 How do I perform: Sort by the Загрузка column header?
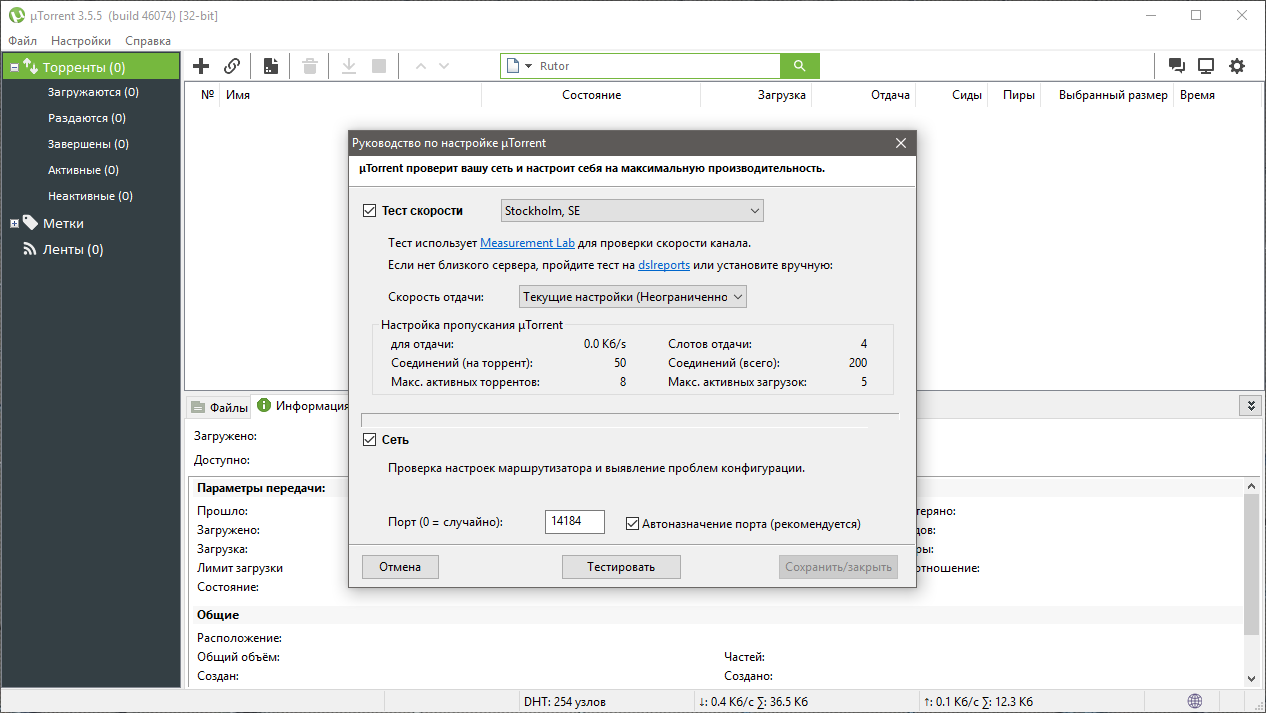pos(755,95)
